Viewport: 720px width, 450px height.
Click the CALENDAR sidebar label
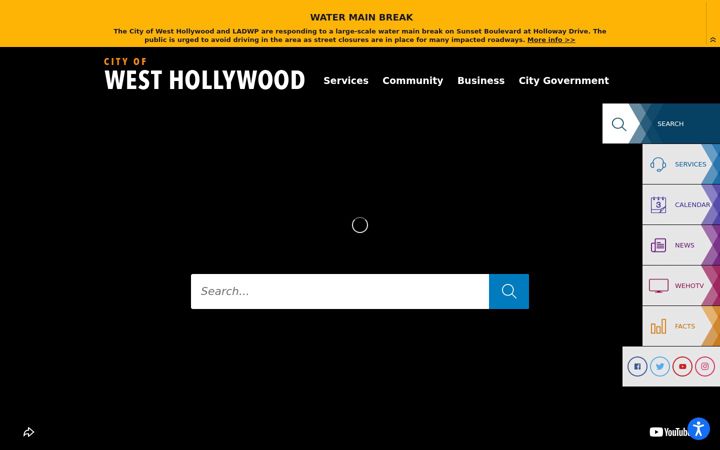(692, 205)
